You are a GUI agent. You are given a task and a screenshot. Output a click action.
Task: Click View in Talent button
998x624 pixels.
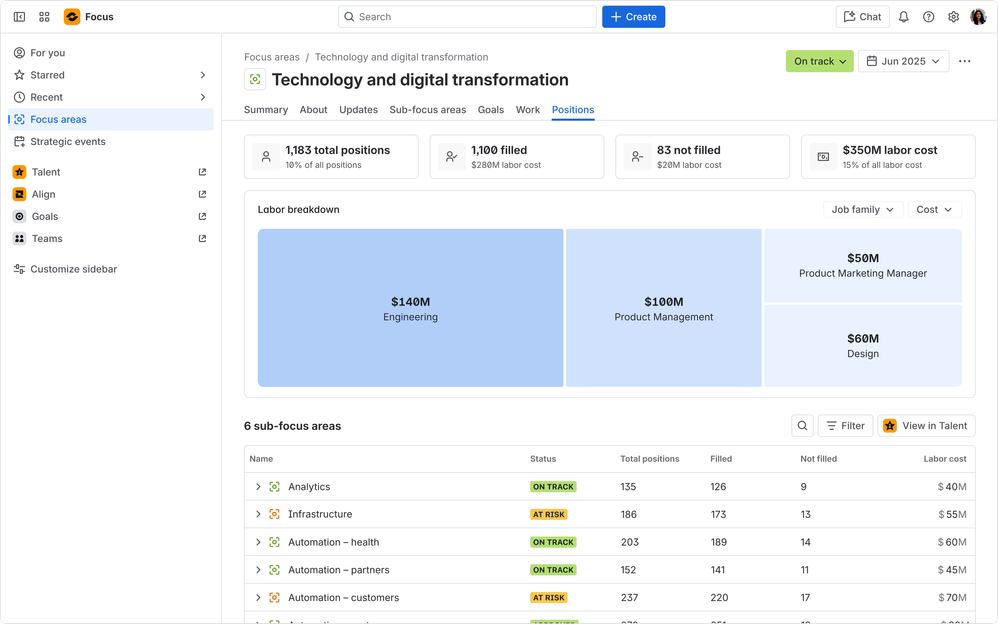click(x=926, y=426)
